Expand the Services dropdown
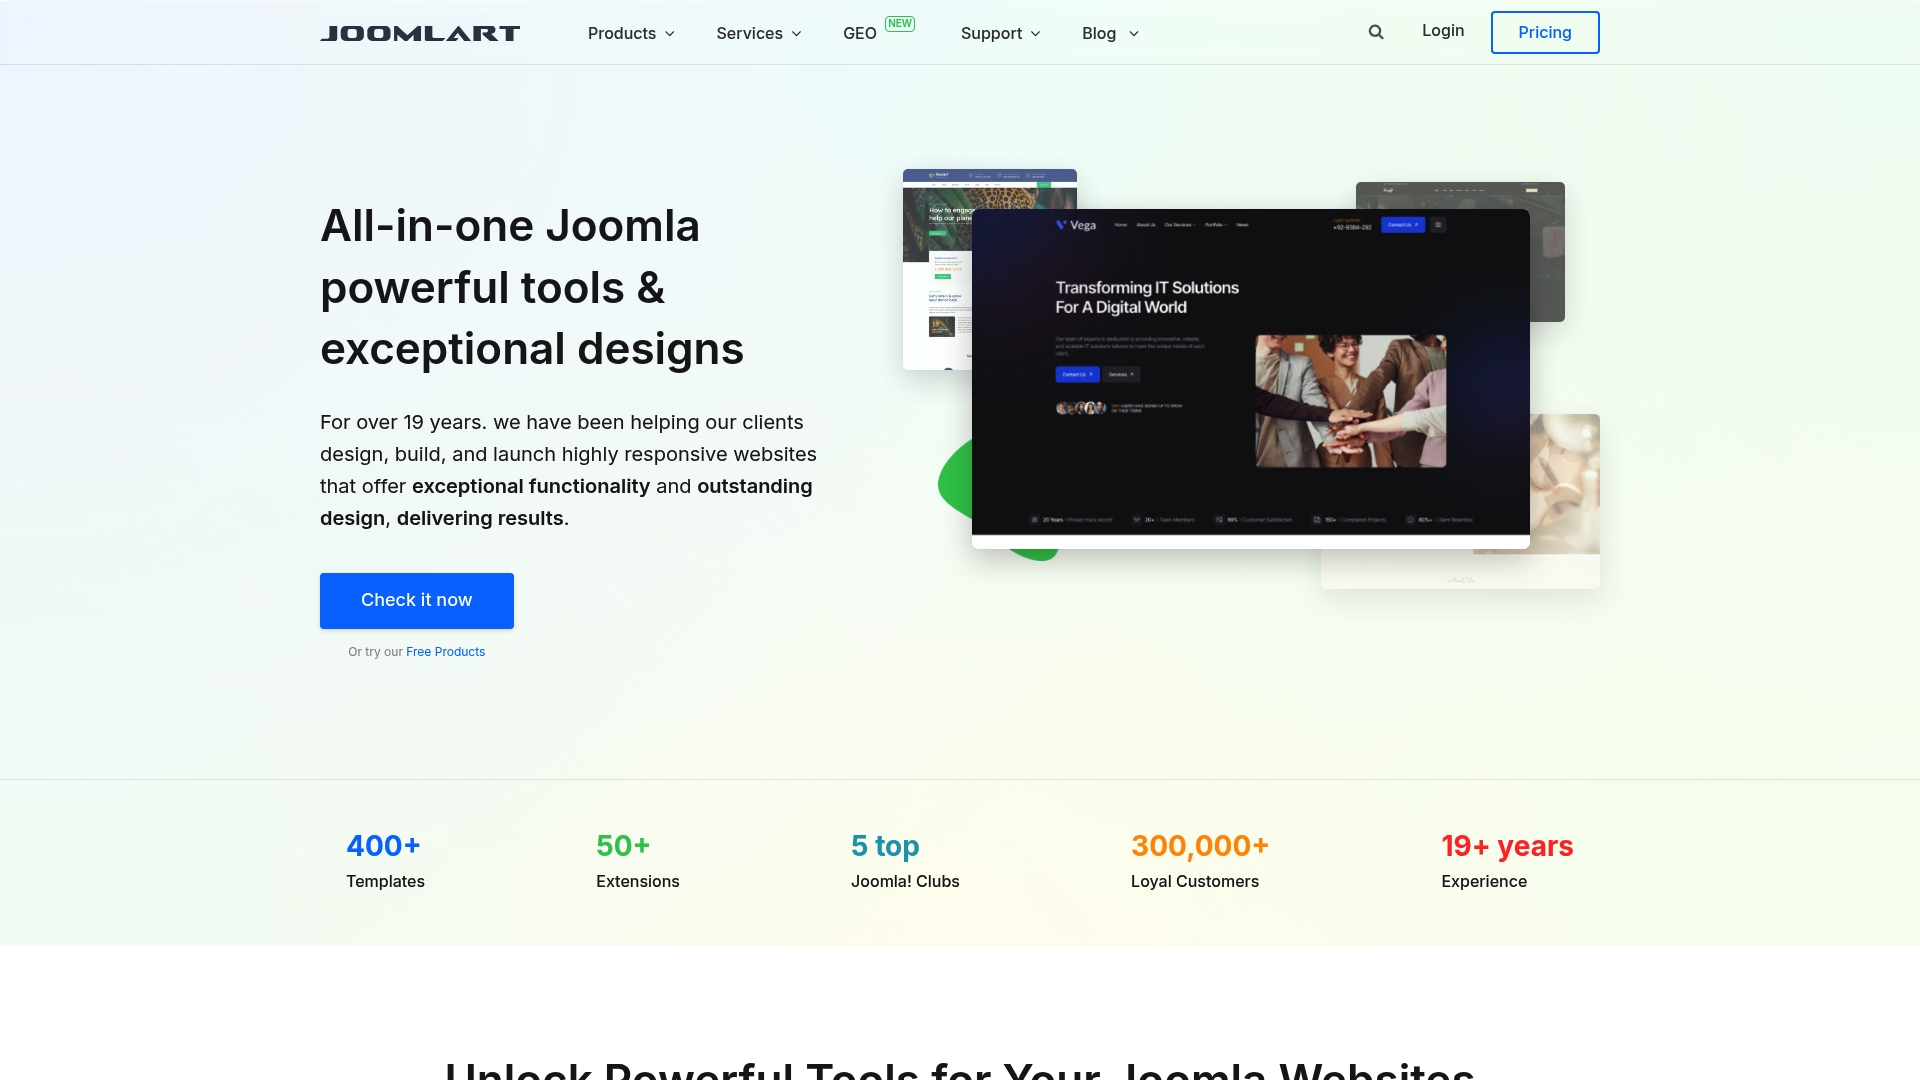Screen dimensions: 1920x1080 (x=758, y=33)
